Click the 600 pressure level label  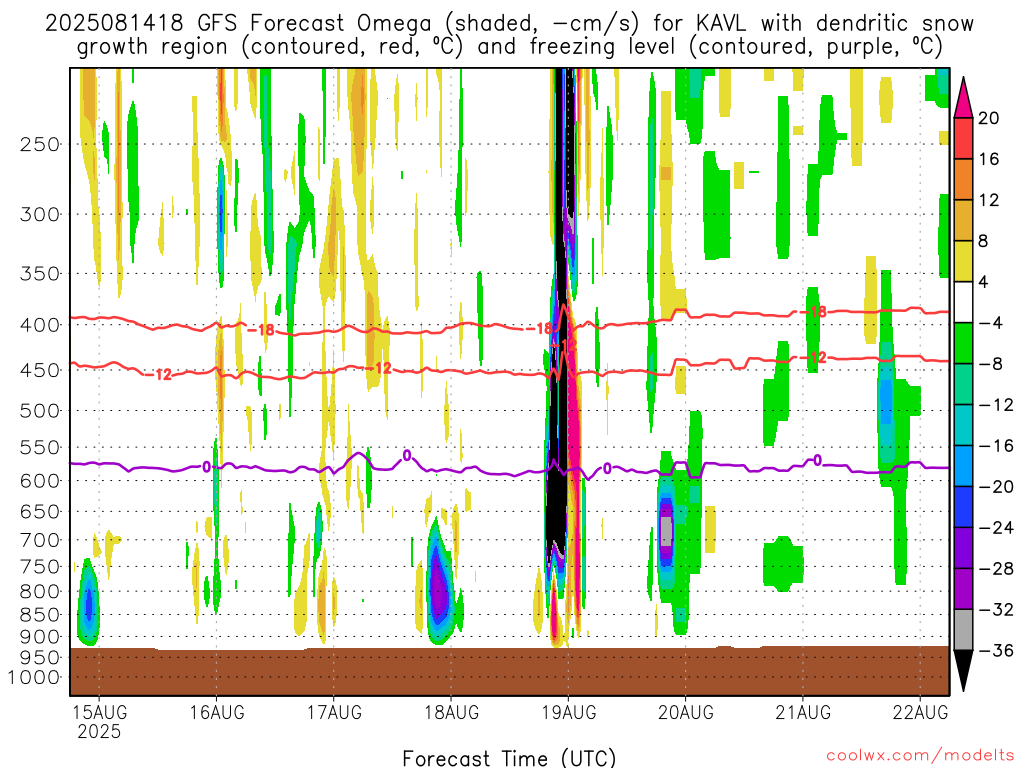tap(40, 481)
